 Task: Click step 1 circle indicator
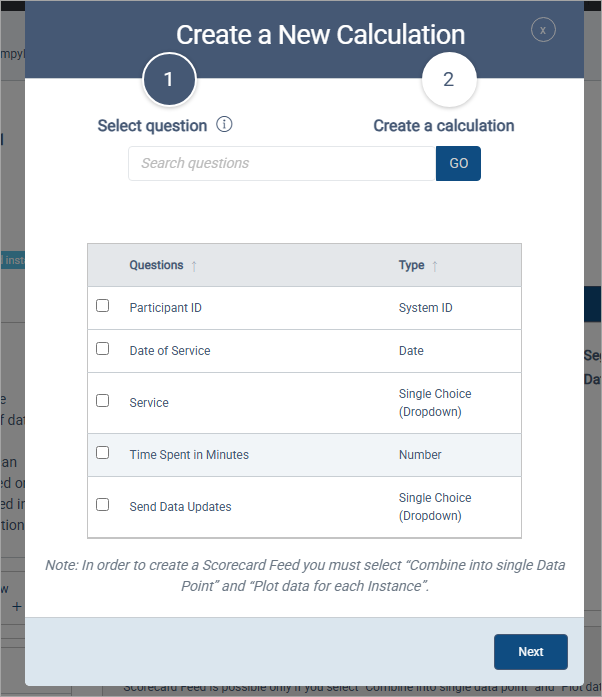pos(168,80)
